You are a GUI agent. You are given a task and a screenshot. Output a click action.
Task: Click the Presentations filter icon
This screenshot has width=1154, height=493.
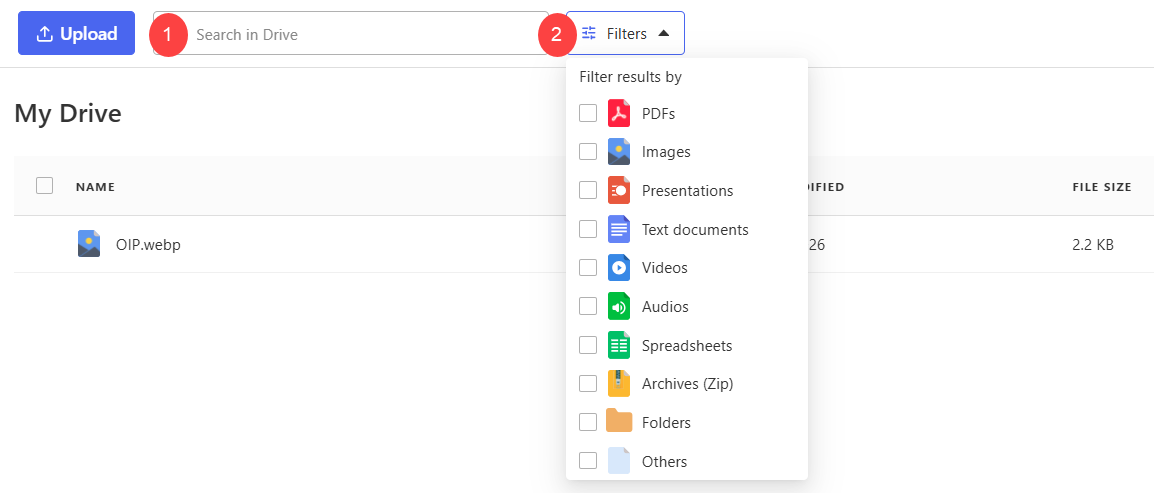[619, 191]
